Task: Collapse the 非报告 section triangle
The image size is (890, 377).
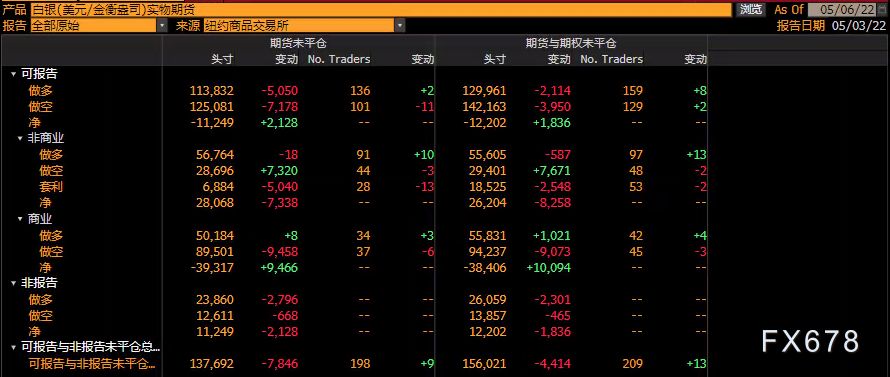Action: [13, 283]
